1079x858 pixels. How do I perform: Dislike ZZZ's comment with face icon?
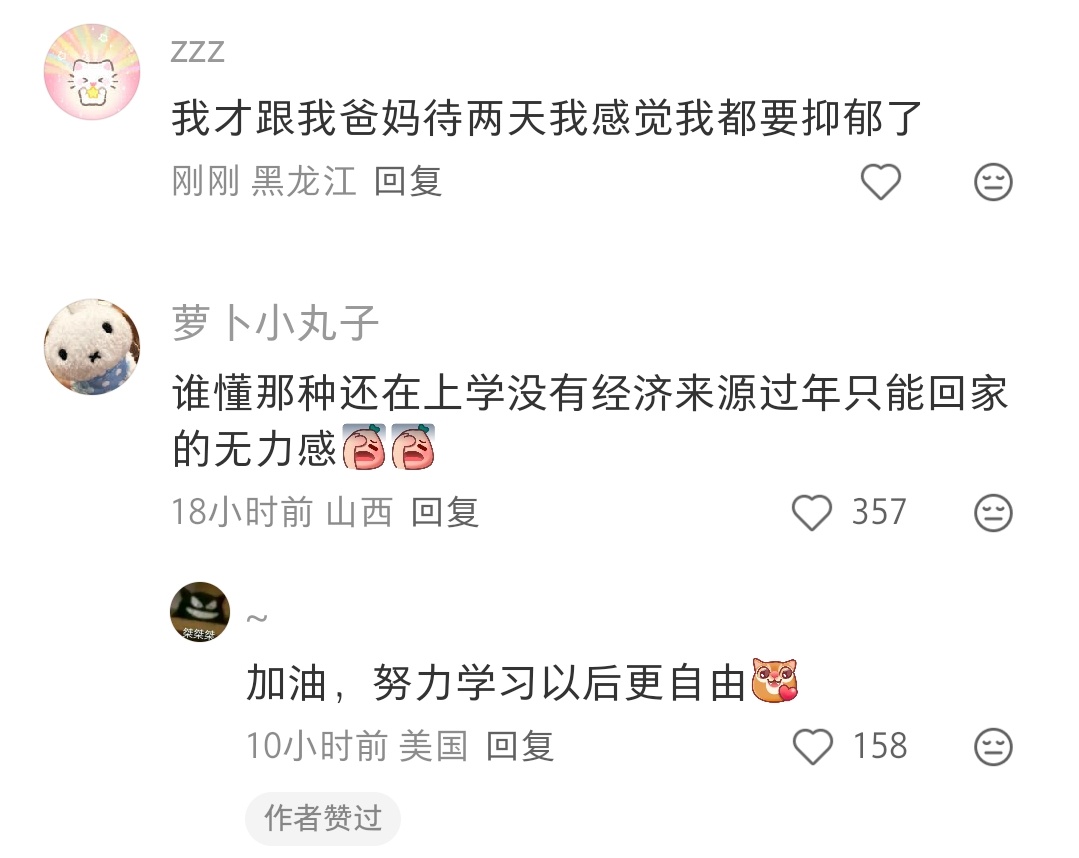click(x=993, y=182)
